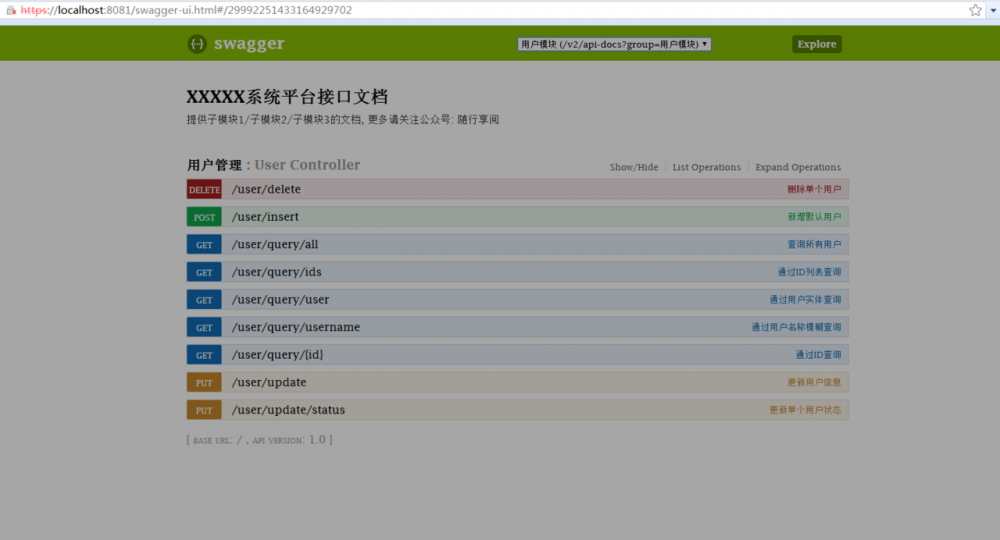Expand the 用户管理 User Controller heading
Screen dimensions: 1000x540
(x=274, y=165)
